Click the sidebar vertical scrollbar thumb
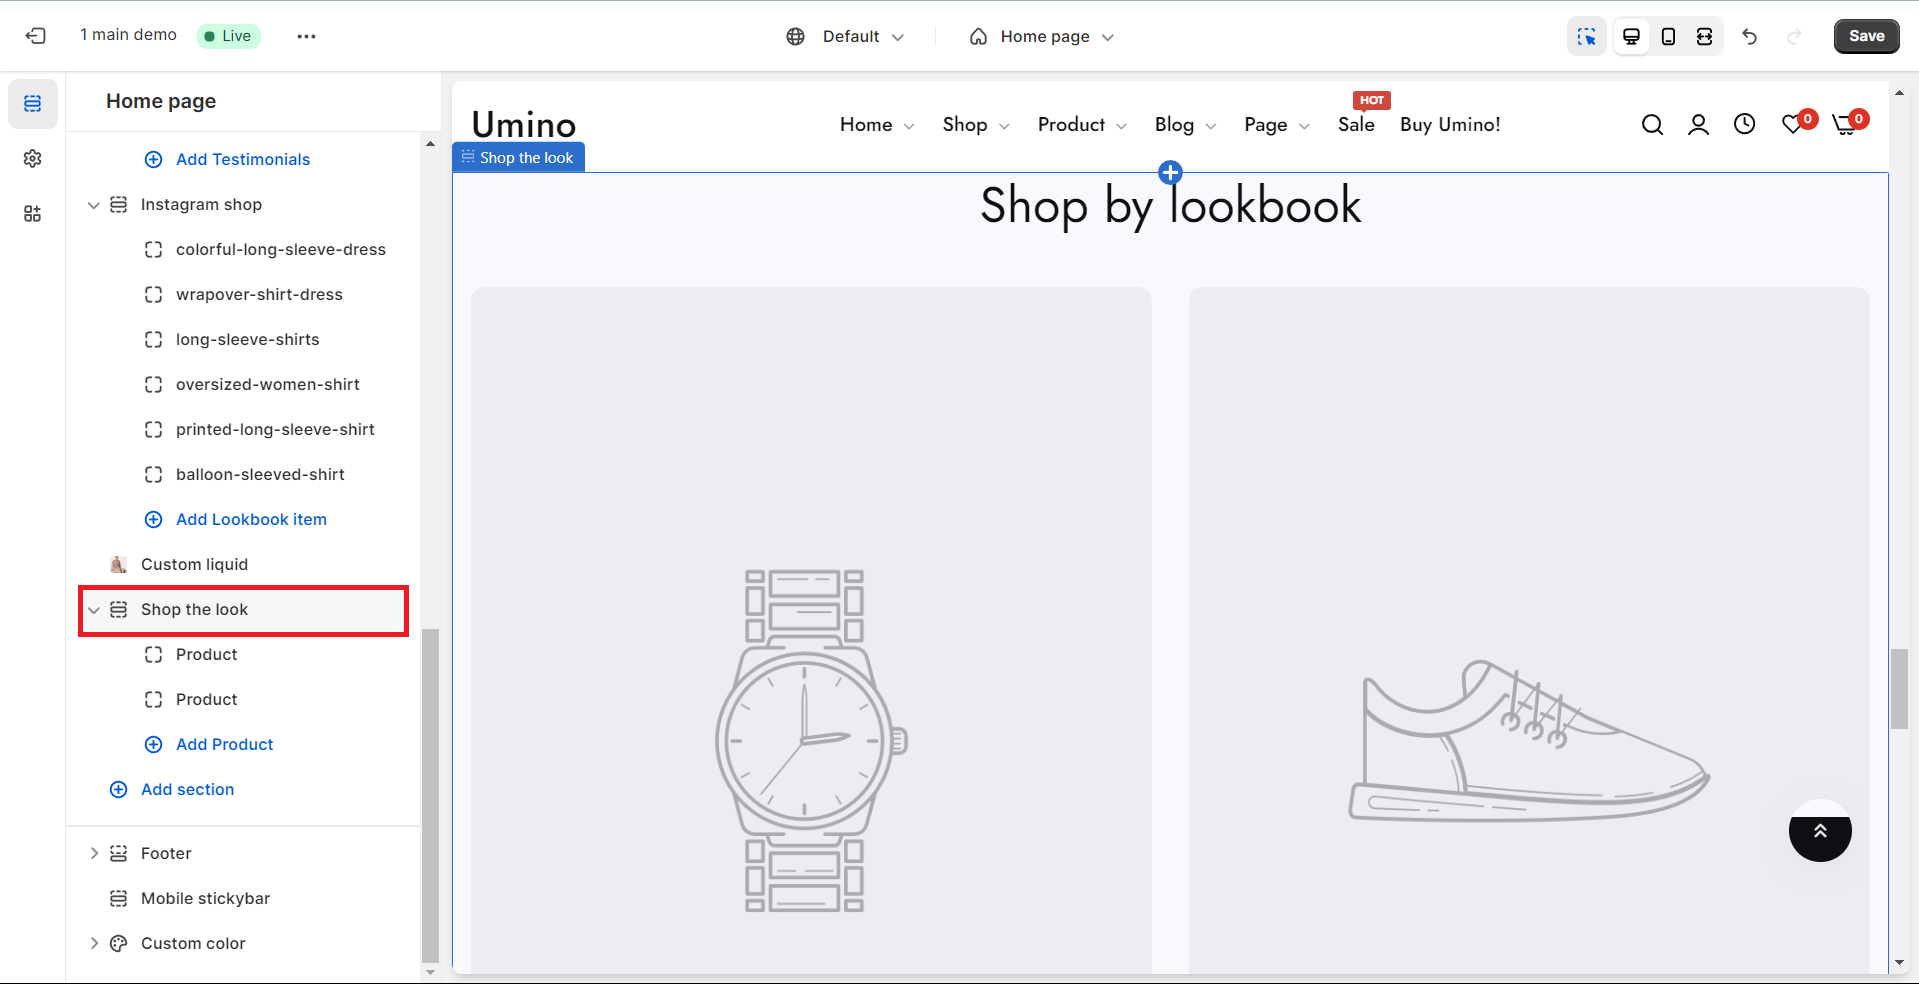The image size is (1919, 984). click(430, 795)
